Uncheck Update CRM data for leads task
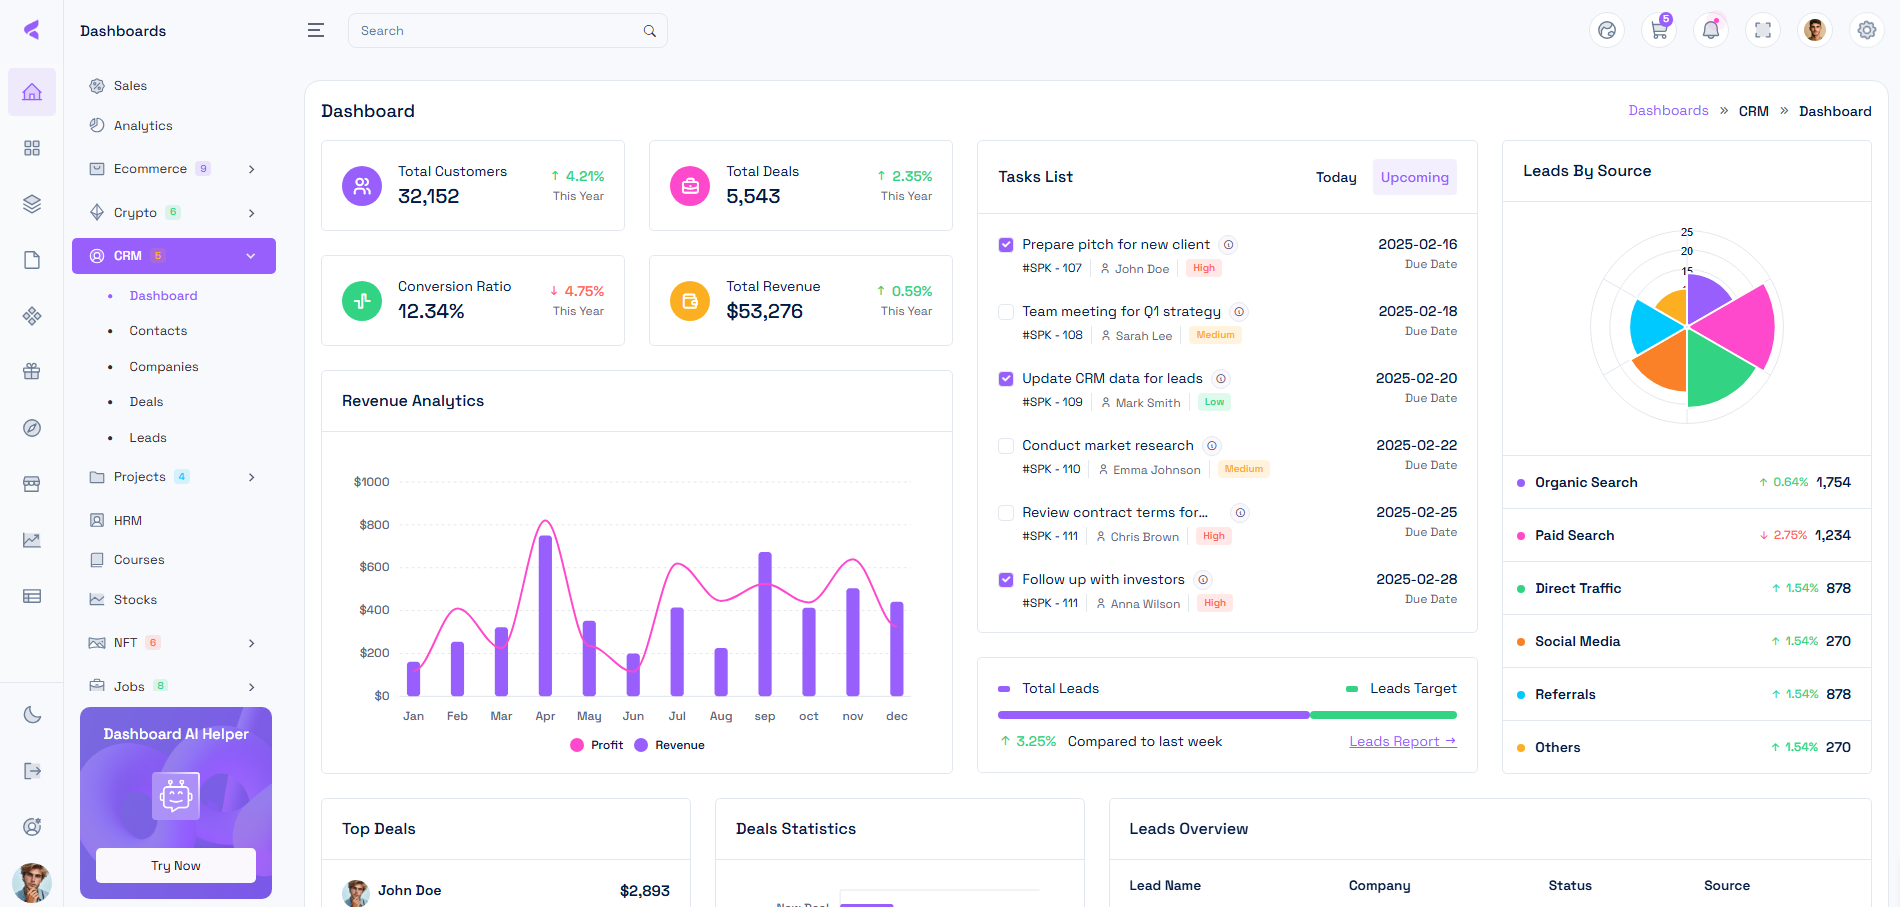Image resolution: width=1900 pixels, height=907 pixels. click(1006, 379)
